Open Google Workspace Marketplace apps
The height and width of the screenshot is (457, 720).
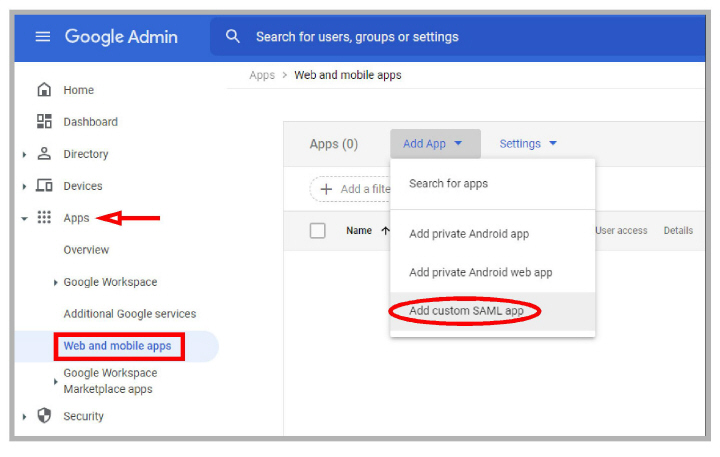pos(110,381)
